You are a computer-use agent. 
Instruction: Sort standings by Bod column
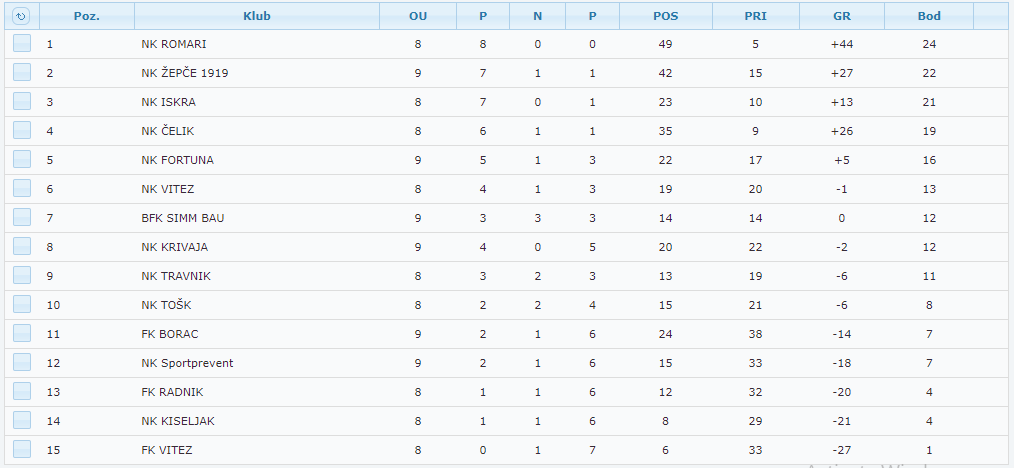coord(929,16)
